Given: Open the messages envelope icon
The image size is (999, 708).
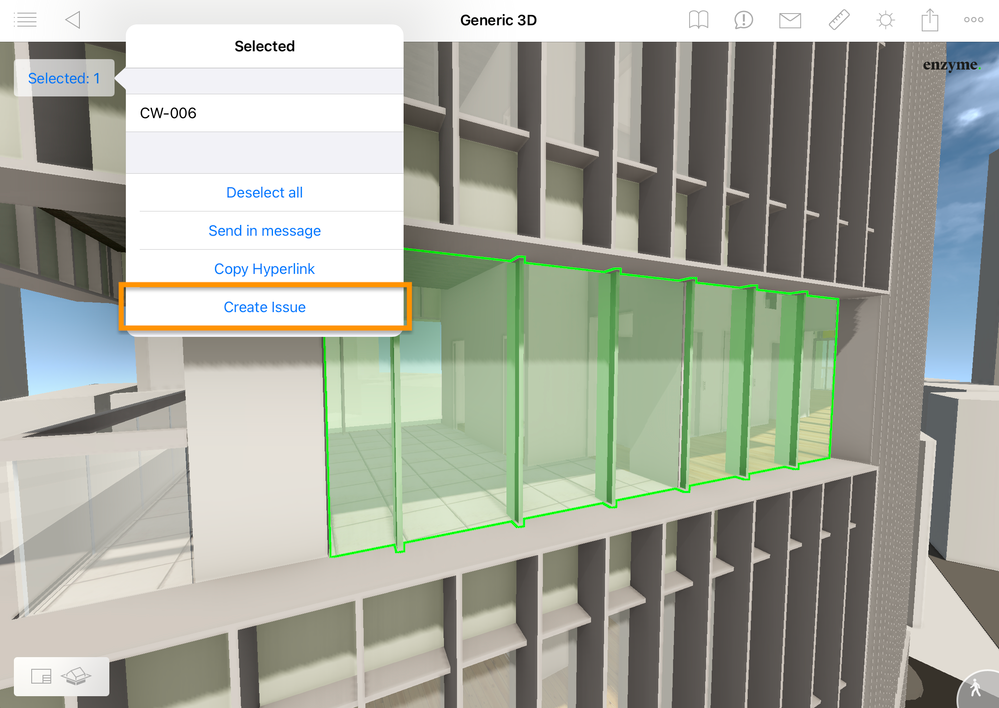Looking at the screenshot, I should point(790,20).
